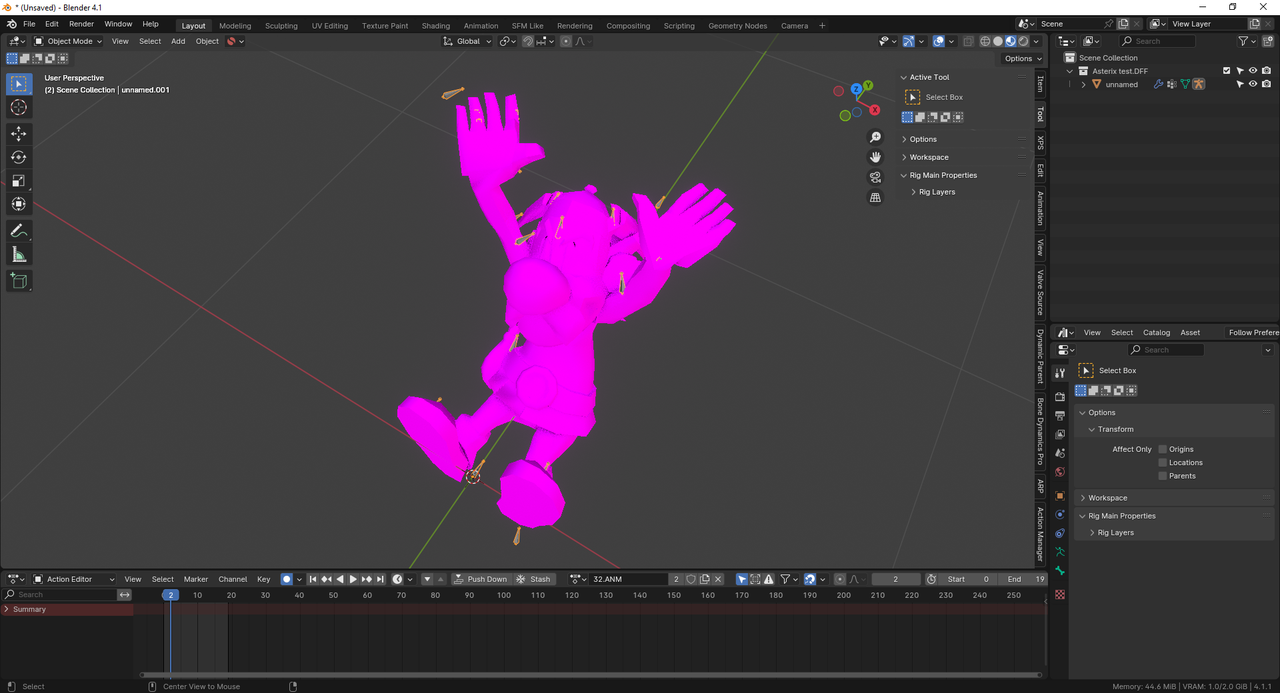Select solid viewport shading

pos(998,41)
